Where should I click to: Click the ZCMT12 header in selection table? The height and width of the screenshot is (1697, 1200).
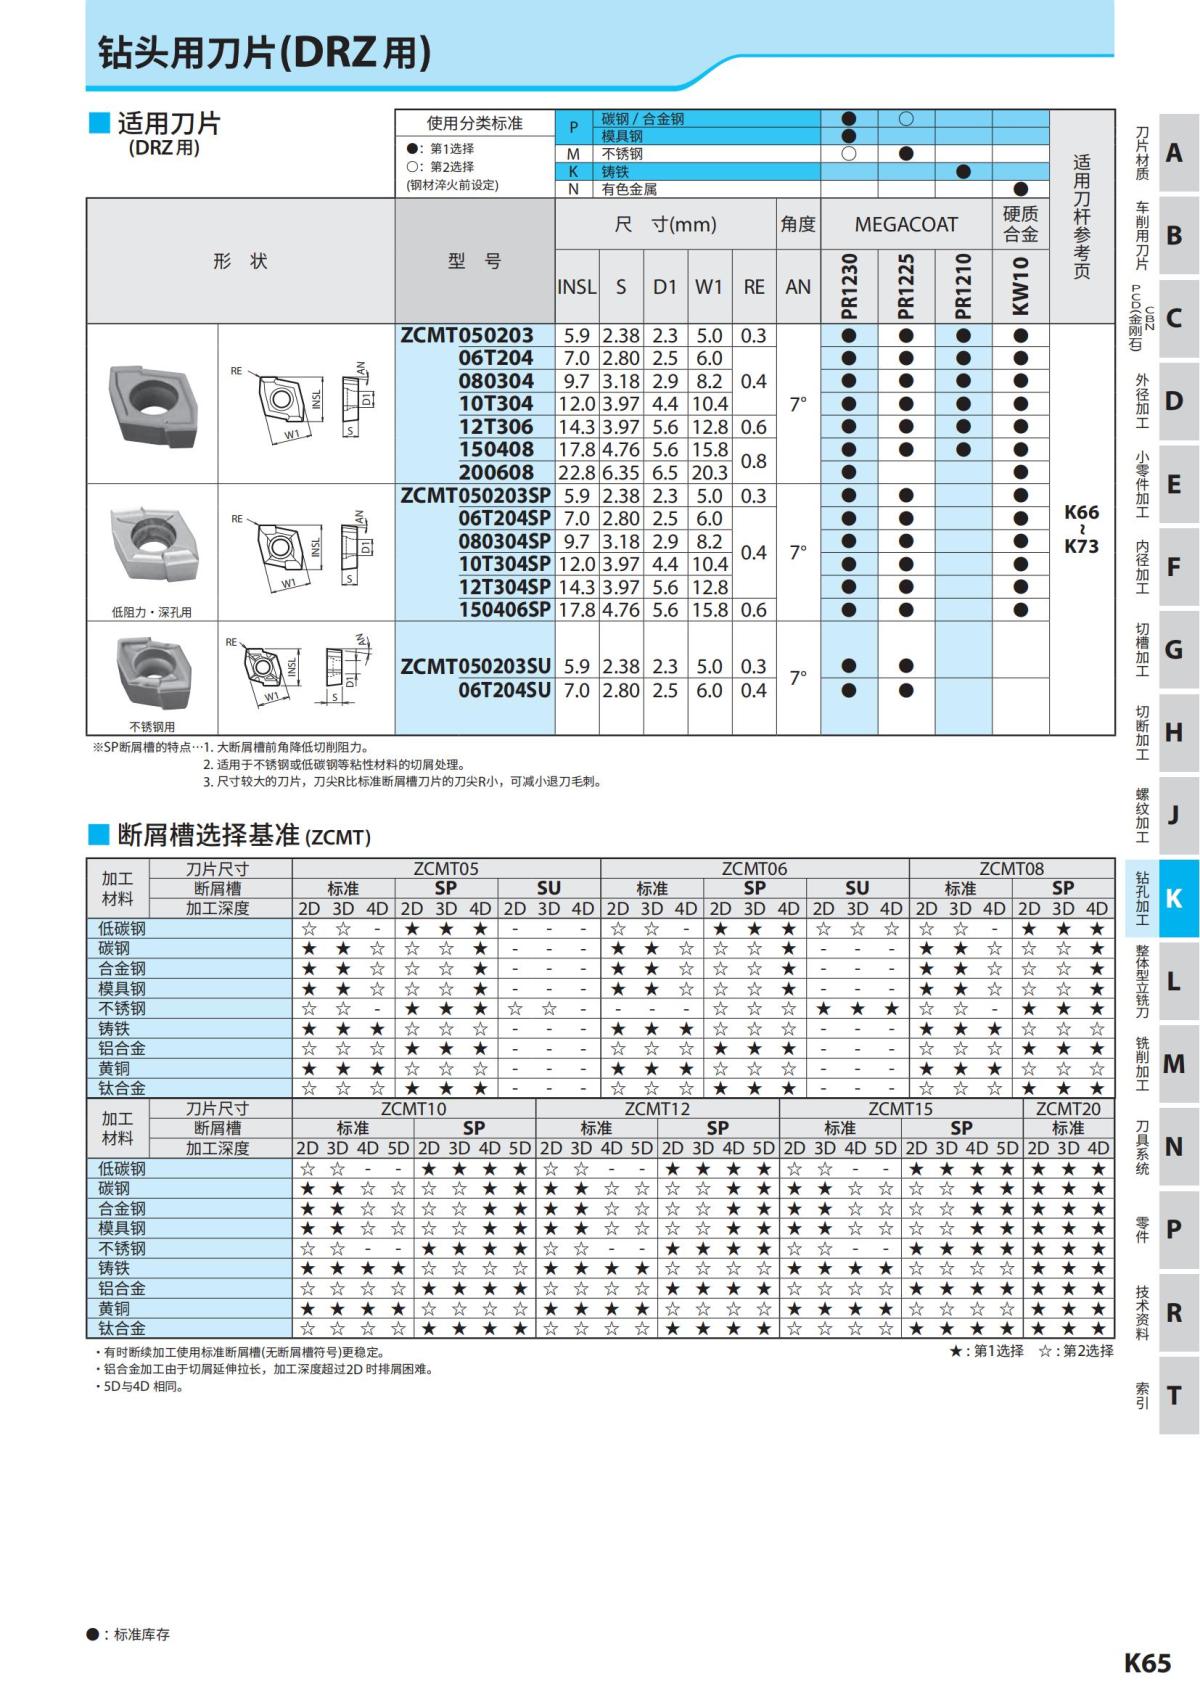(657, 1109)
